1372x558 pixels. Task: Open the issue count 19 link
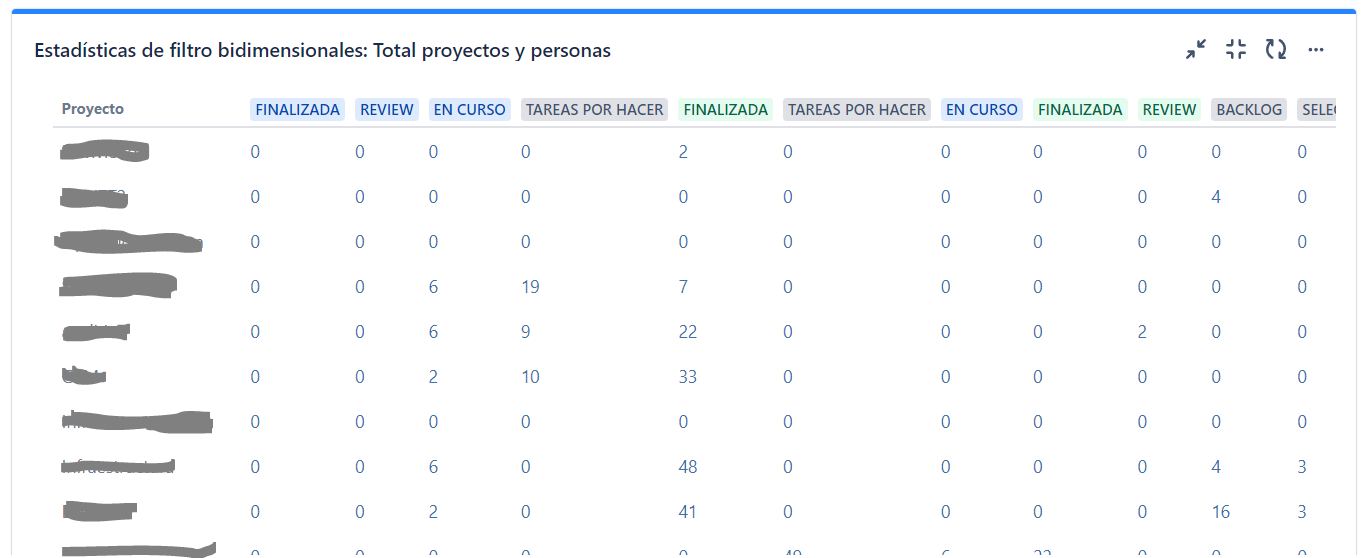[x=530, y=287]
